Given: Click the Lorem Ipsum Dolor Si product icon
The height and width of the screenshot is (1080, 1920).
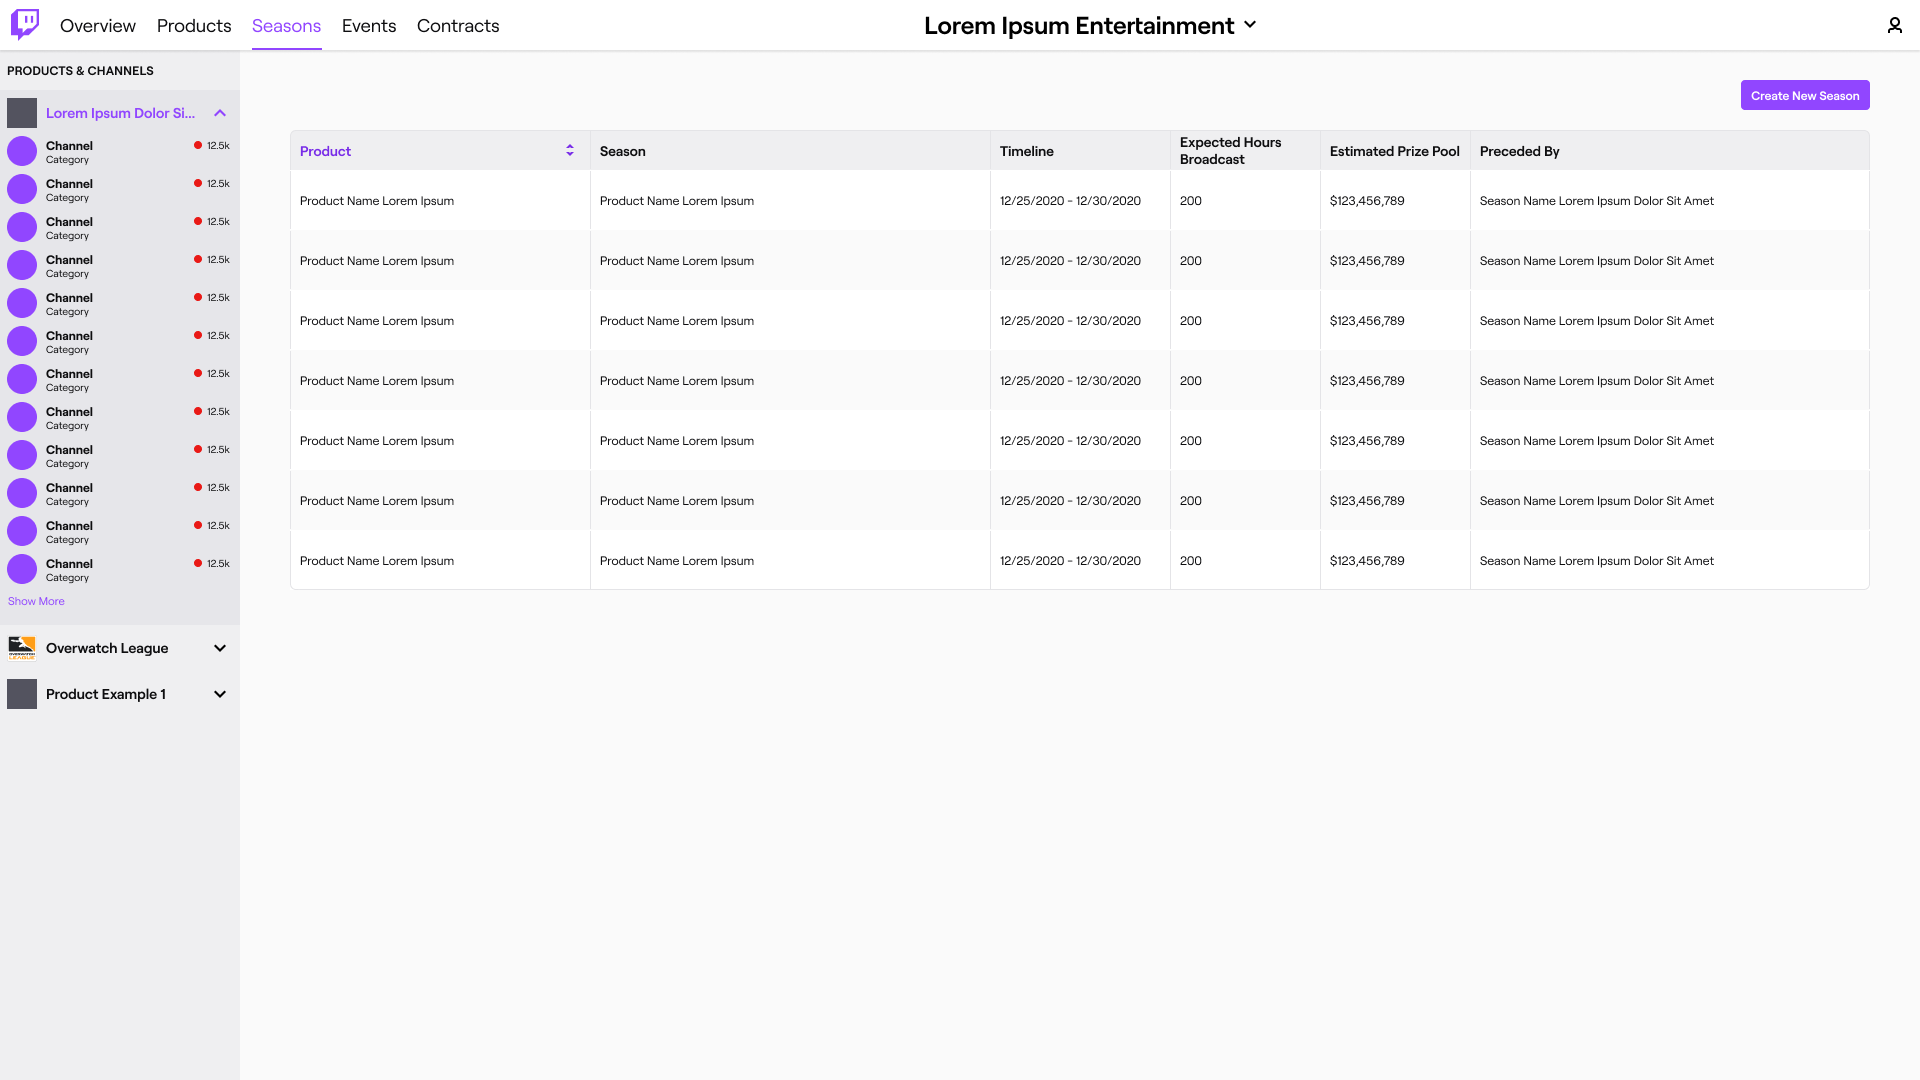Looking at the screenshot, I should (21, 112).
